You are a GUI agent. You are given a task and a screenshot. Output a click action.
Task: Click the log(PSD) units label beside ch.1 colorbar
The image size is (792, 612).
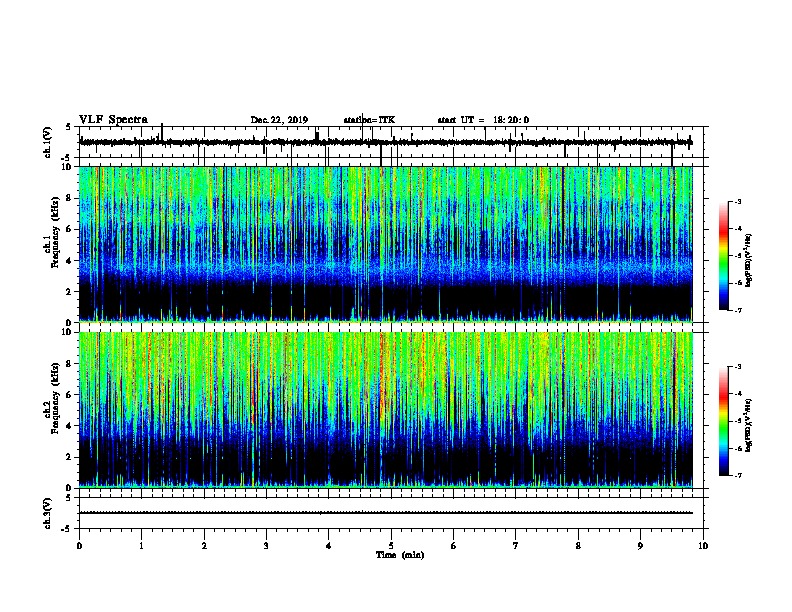[749, 260]
